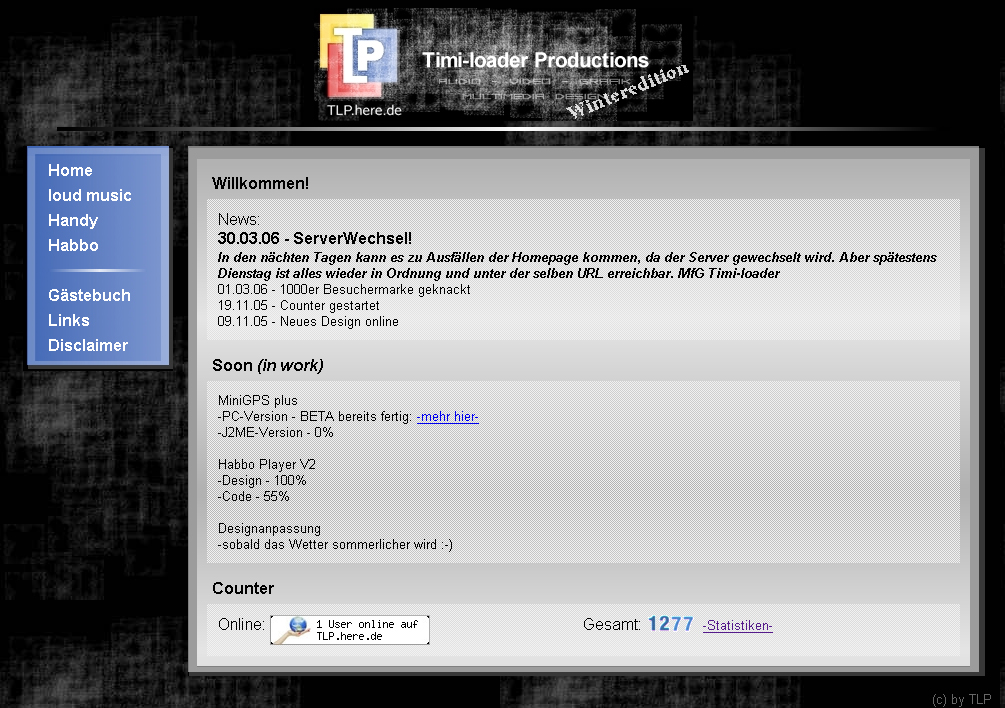Click '-J2ME-Version - 0%' line
The width and height of the screenshot is (1005, 708).
pyautogui.click(x=276, y=432)
